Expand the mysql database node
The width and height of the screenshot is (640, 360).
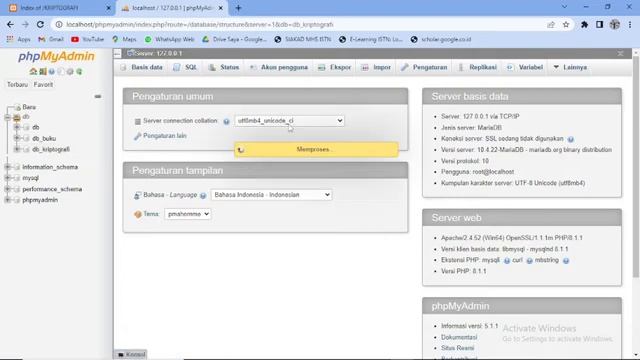(7, 178)
